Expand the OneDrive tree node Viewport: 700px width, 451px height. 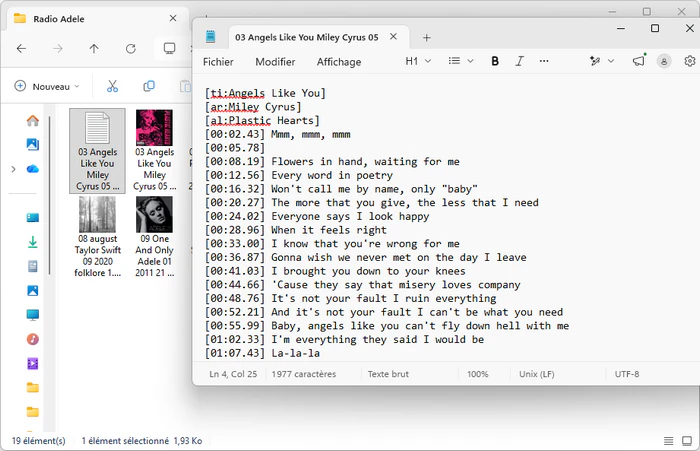click(13, 169)
